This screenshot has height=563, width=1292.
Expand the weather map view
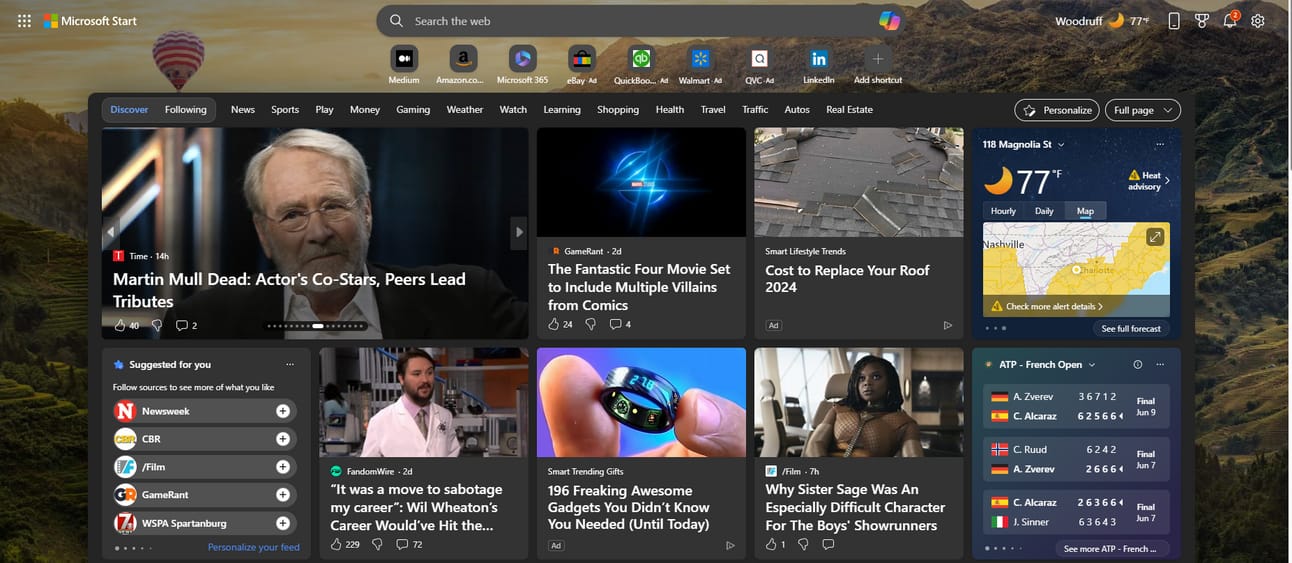(x=1155, y=237)
